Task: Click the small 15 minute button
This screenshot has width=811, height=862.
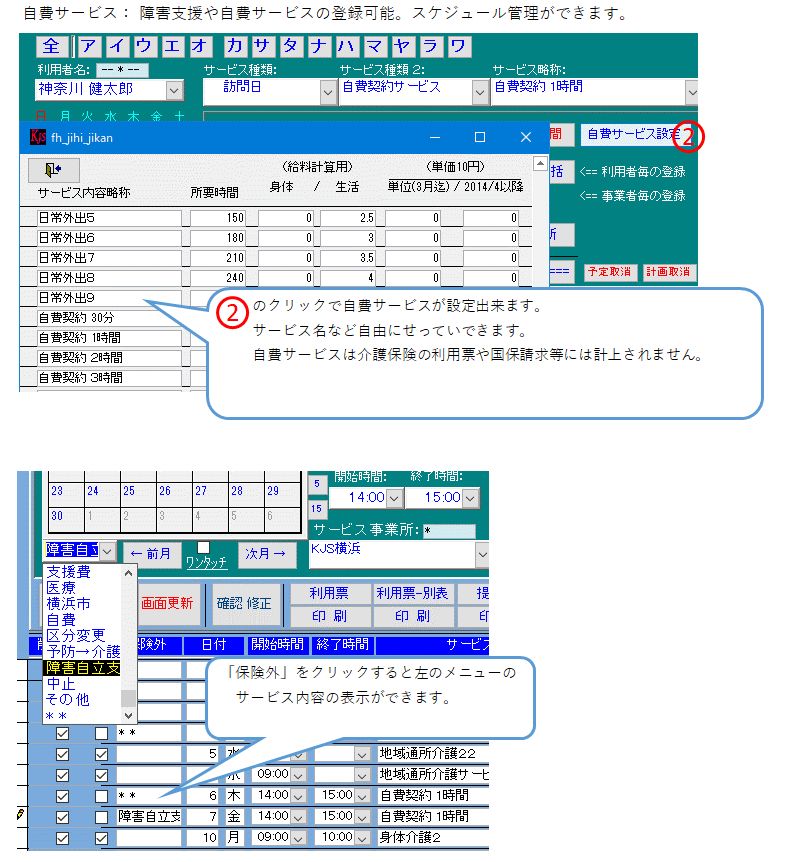Action: (x=316, y=510)
